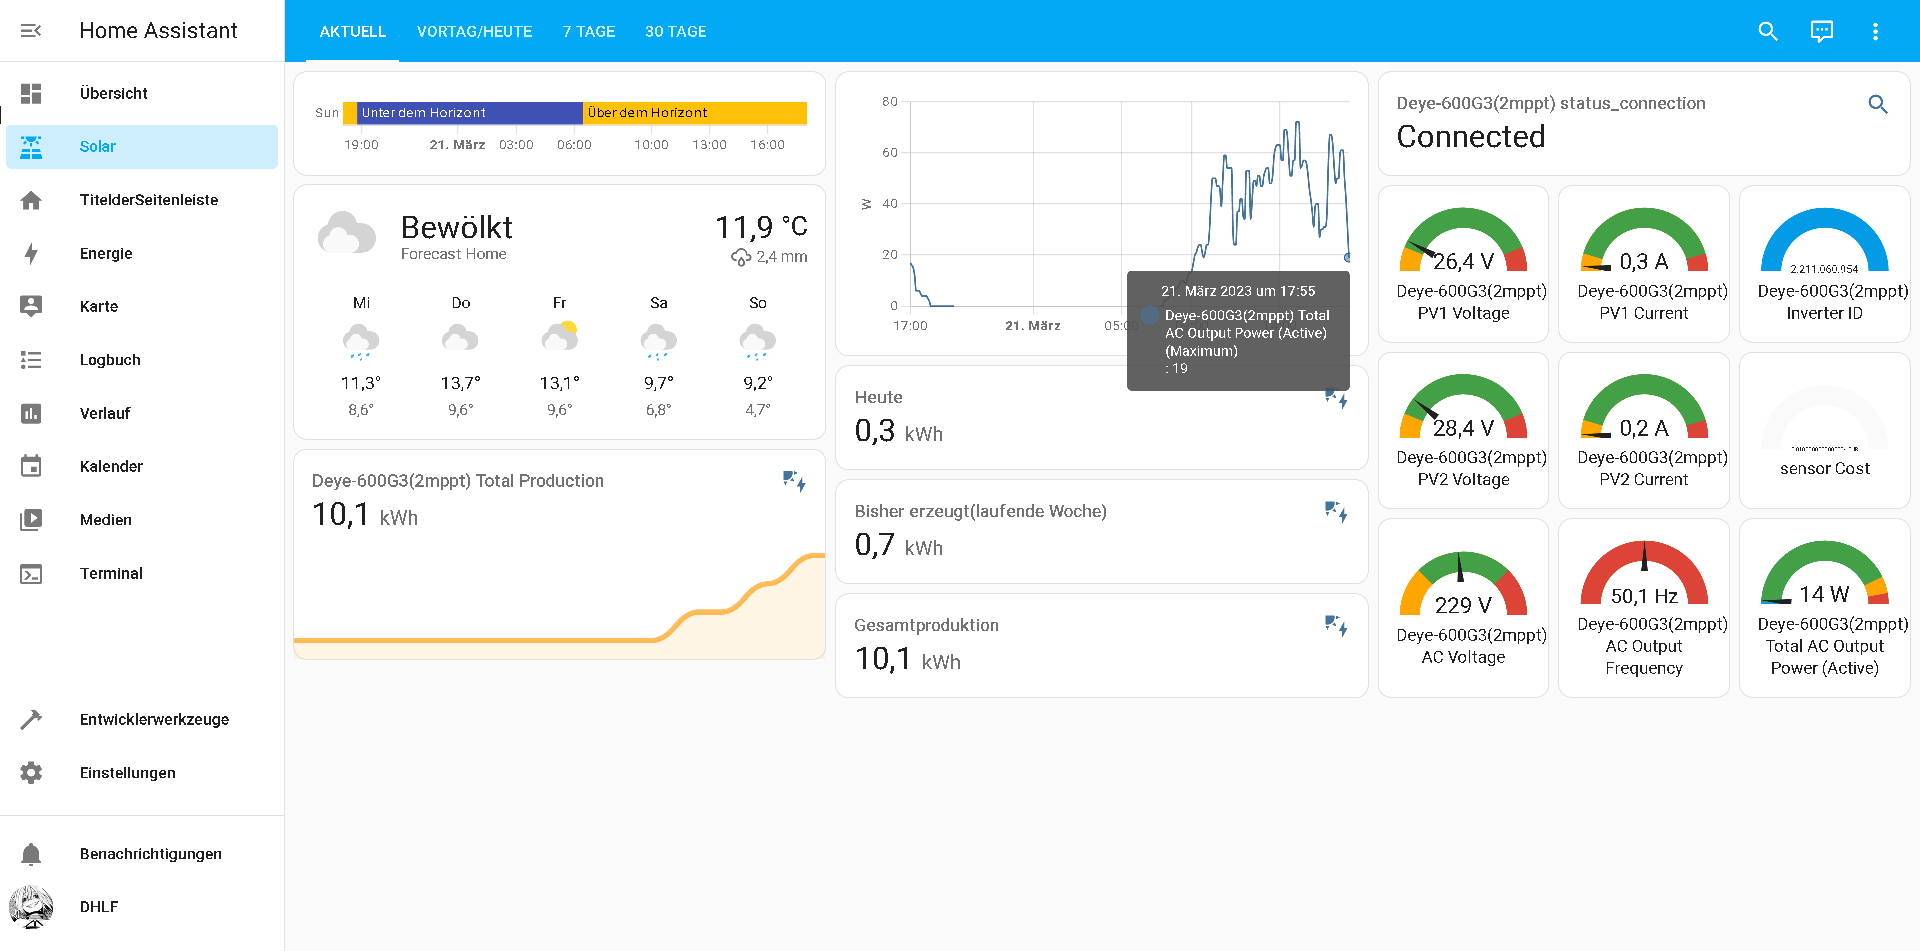
Task: Click the Do forecast column
Action: coord(461,356)
